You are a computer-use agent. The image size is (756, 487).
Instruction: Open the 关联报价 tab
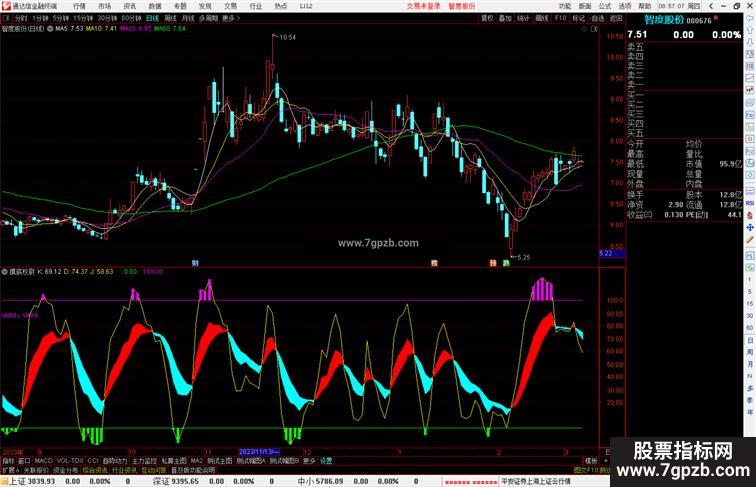click(36, 470)
